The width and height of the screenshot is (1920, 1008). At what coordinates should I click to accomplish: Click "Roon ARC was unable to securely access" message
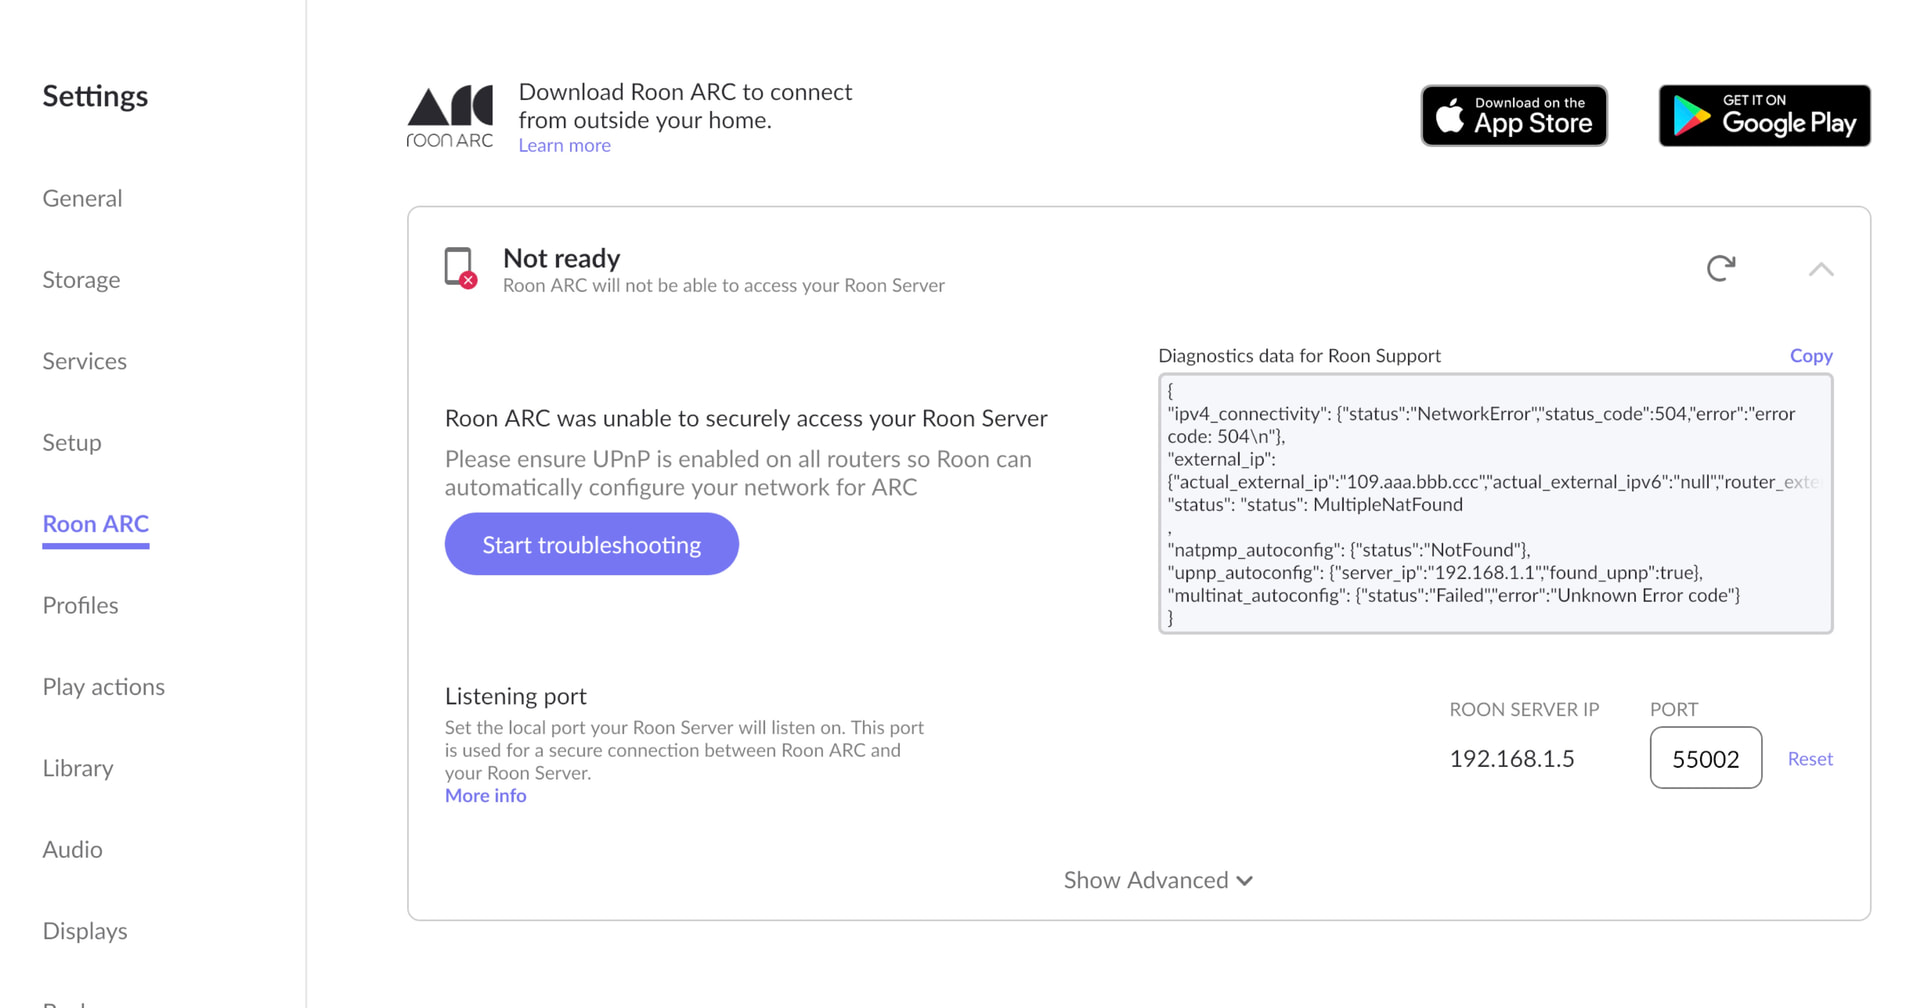pyautogui.click(x=746, y=418)
